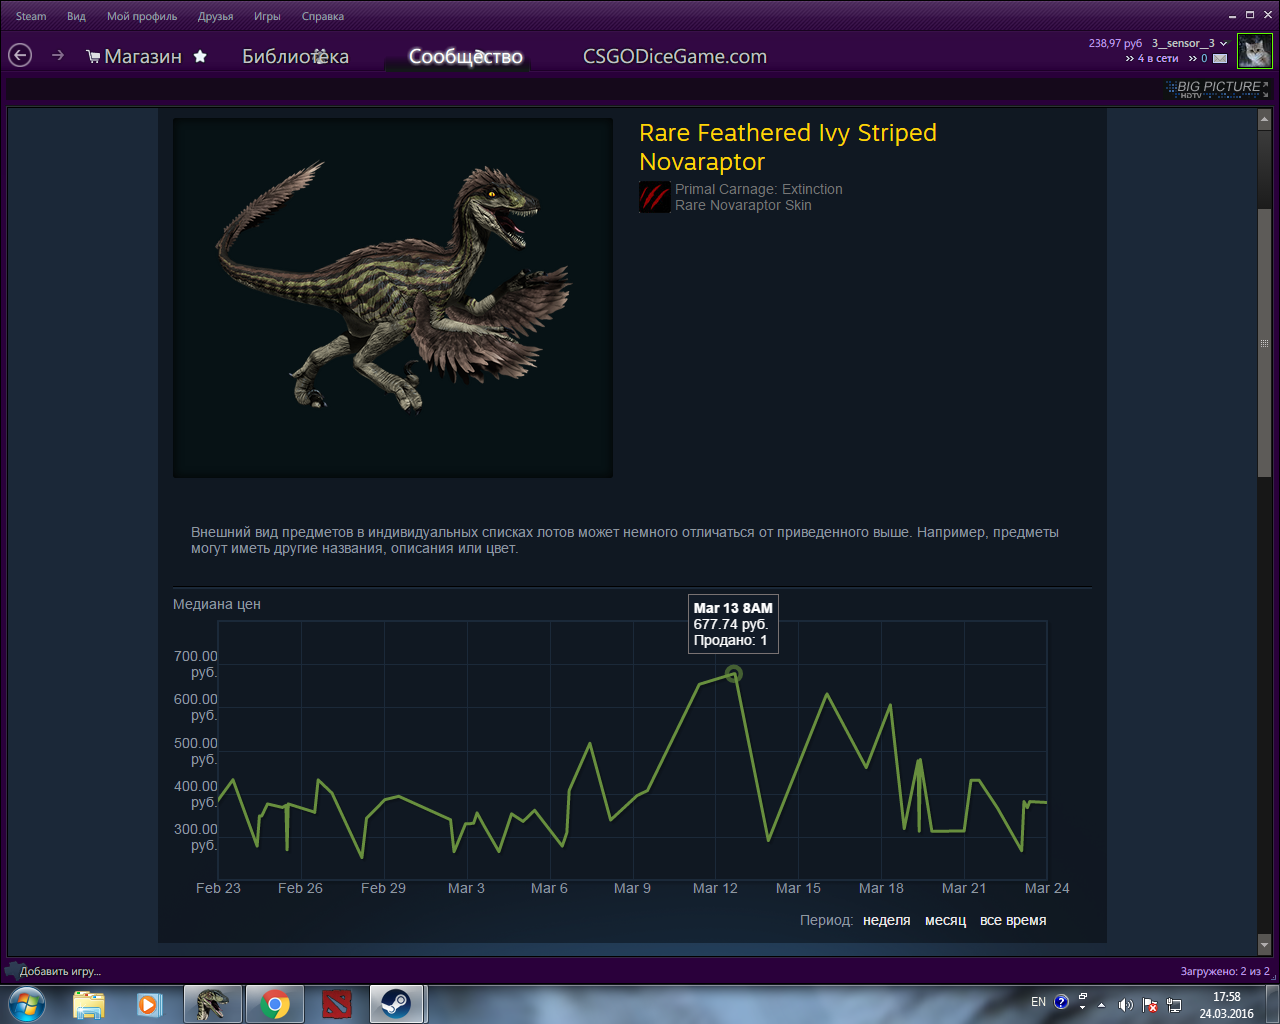Open the user avatar cat picture

click(x=1254, y=50)
